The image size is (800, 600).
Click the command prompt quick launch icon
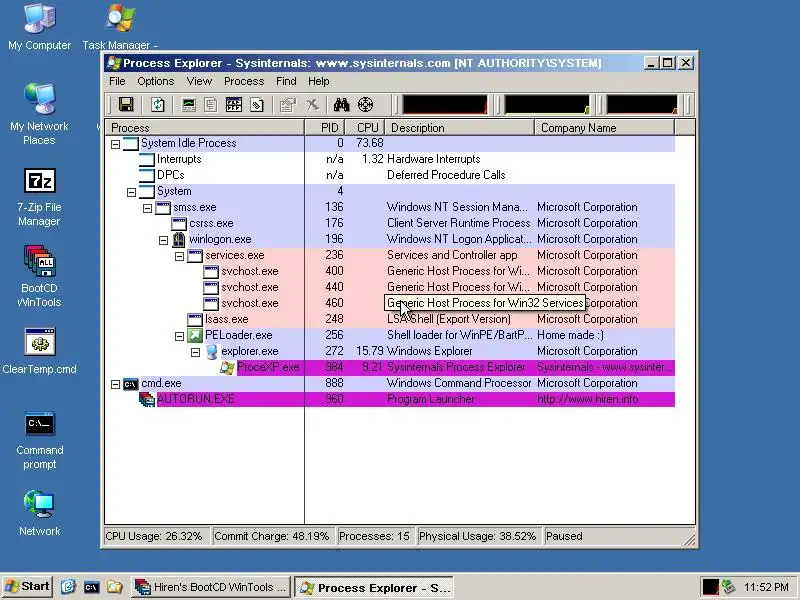coord(91,587)
